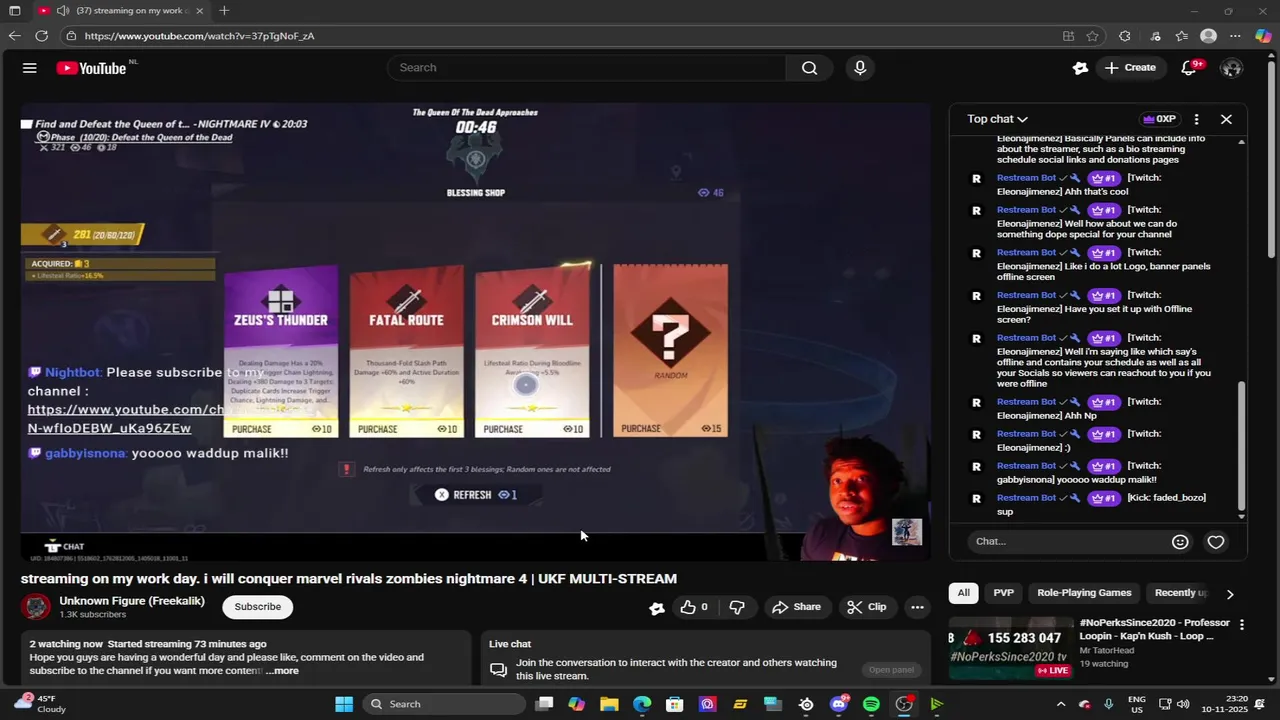Open the channel avatar beside Subscribe
Viewport: 1280px width, 720px height.
click(36, 607)
